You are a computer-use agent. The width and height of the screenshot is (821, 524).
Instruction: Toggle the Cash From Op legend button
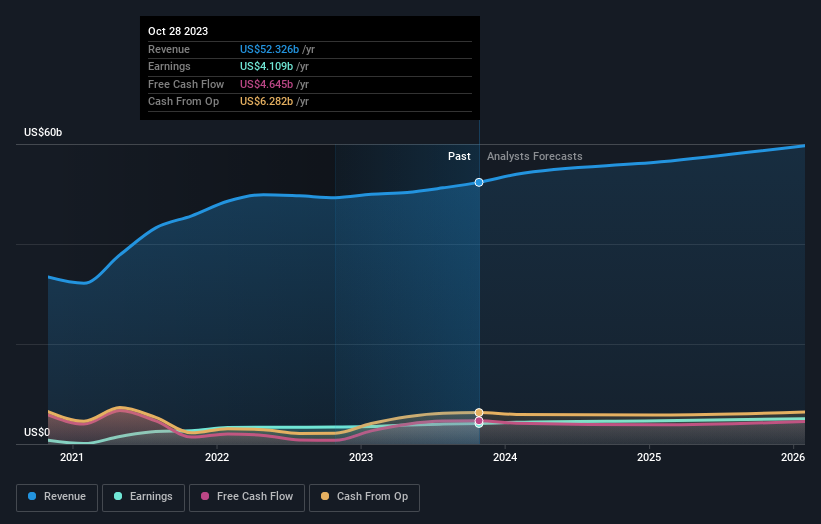[364, 497]
